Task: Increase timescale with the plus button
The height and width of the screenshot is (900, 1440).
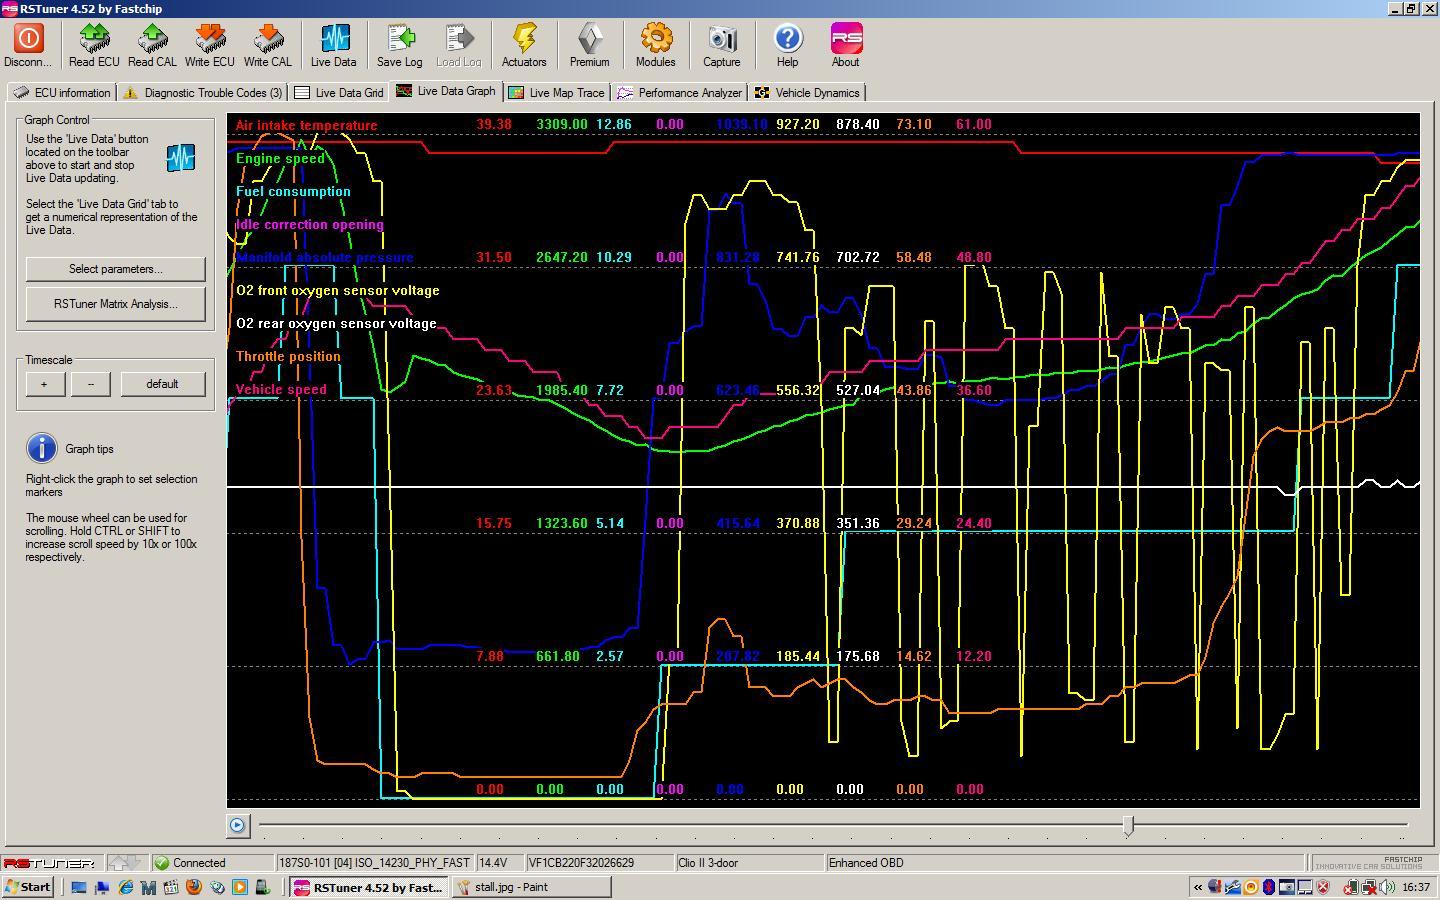Action: [44, 384]
